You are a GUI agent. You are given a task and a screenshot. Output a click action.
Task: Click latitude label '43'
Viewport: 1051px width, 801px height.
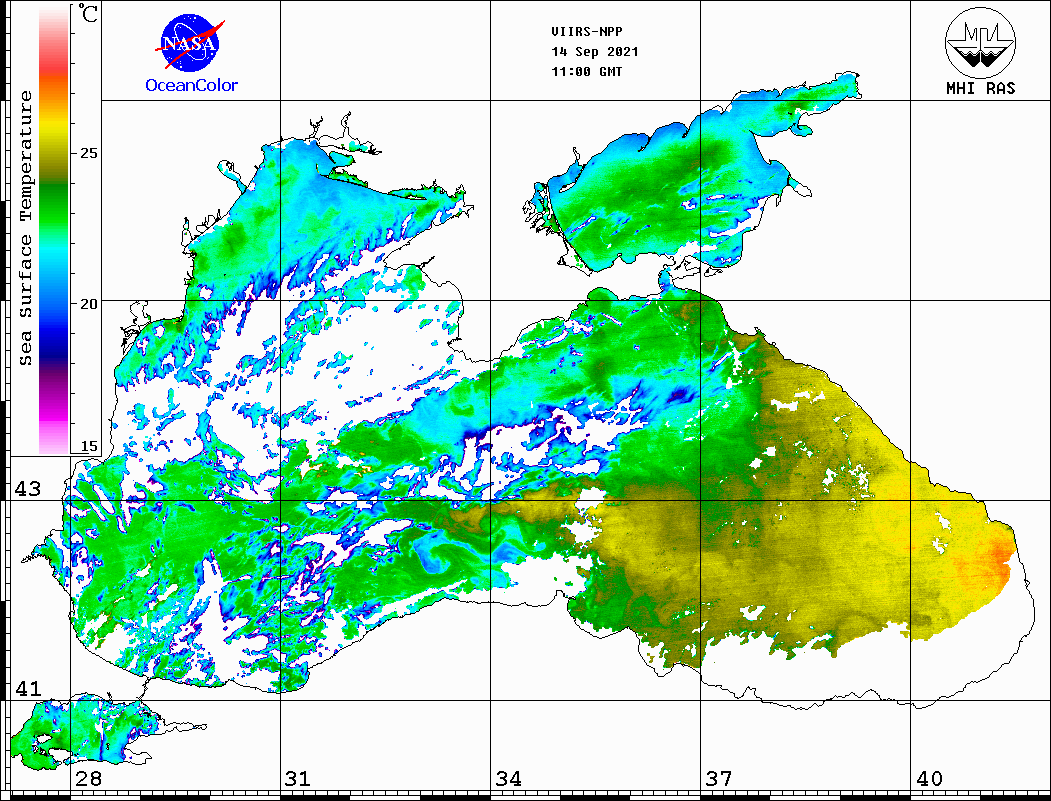coord(28,489)
